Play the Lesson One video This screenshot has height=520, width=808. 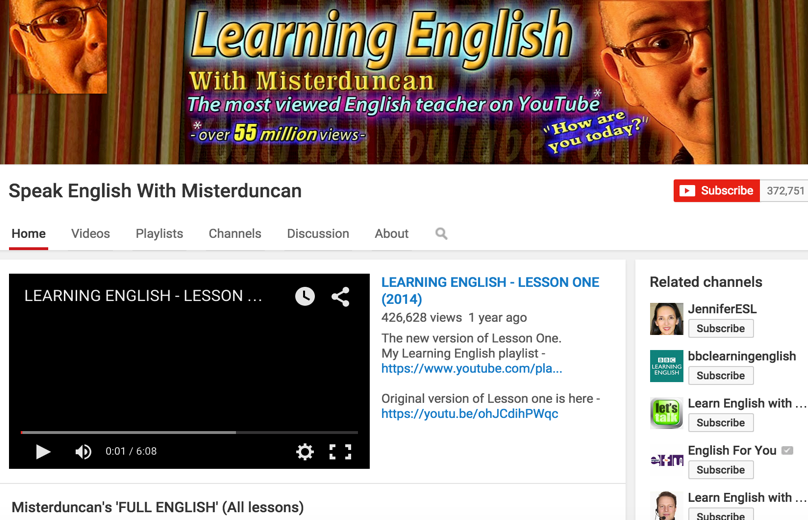click(x=43, y=452)
